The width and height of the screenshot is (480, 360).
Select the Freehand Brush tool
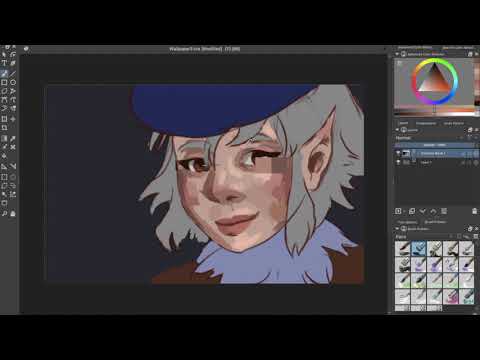[4, 73]
